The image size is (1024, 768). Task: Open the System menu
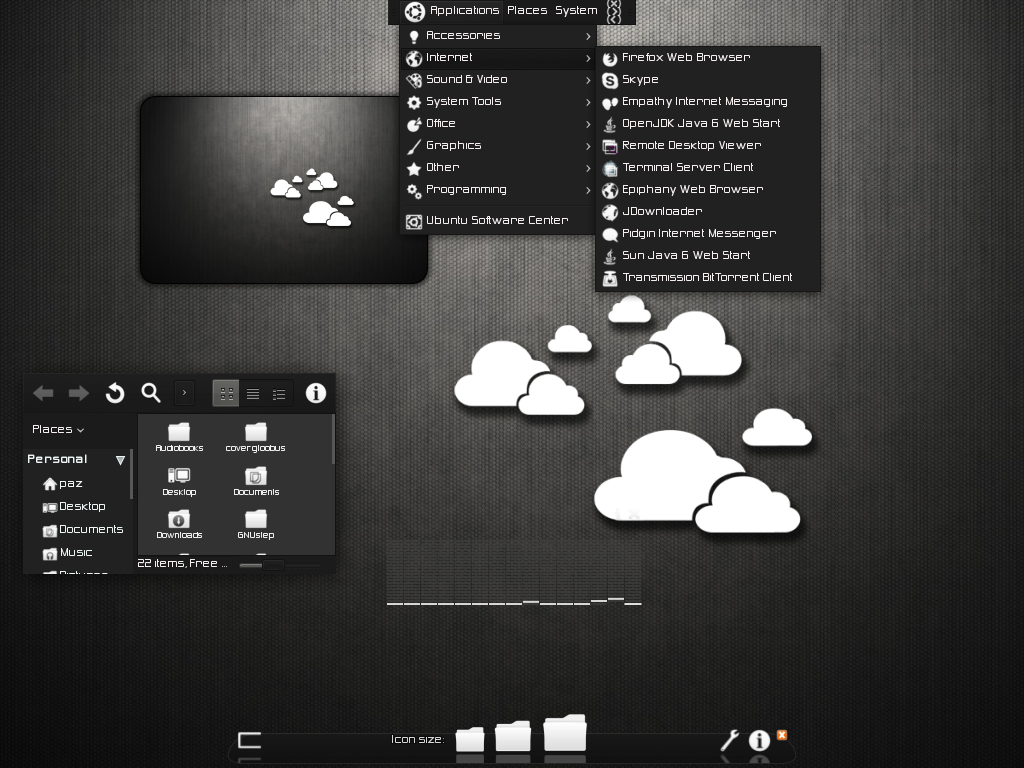(x=576, y=10)
